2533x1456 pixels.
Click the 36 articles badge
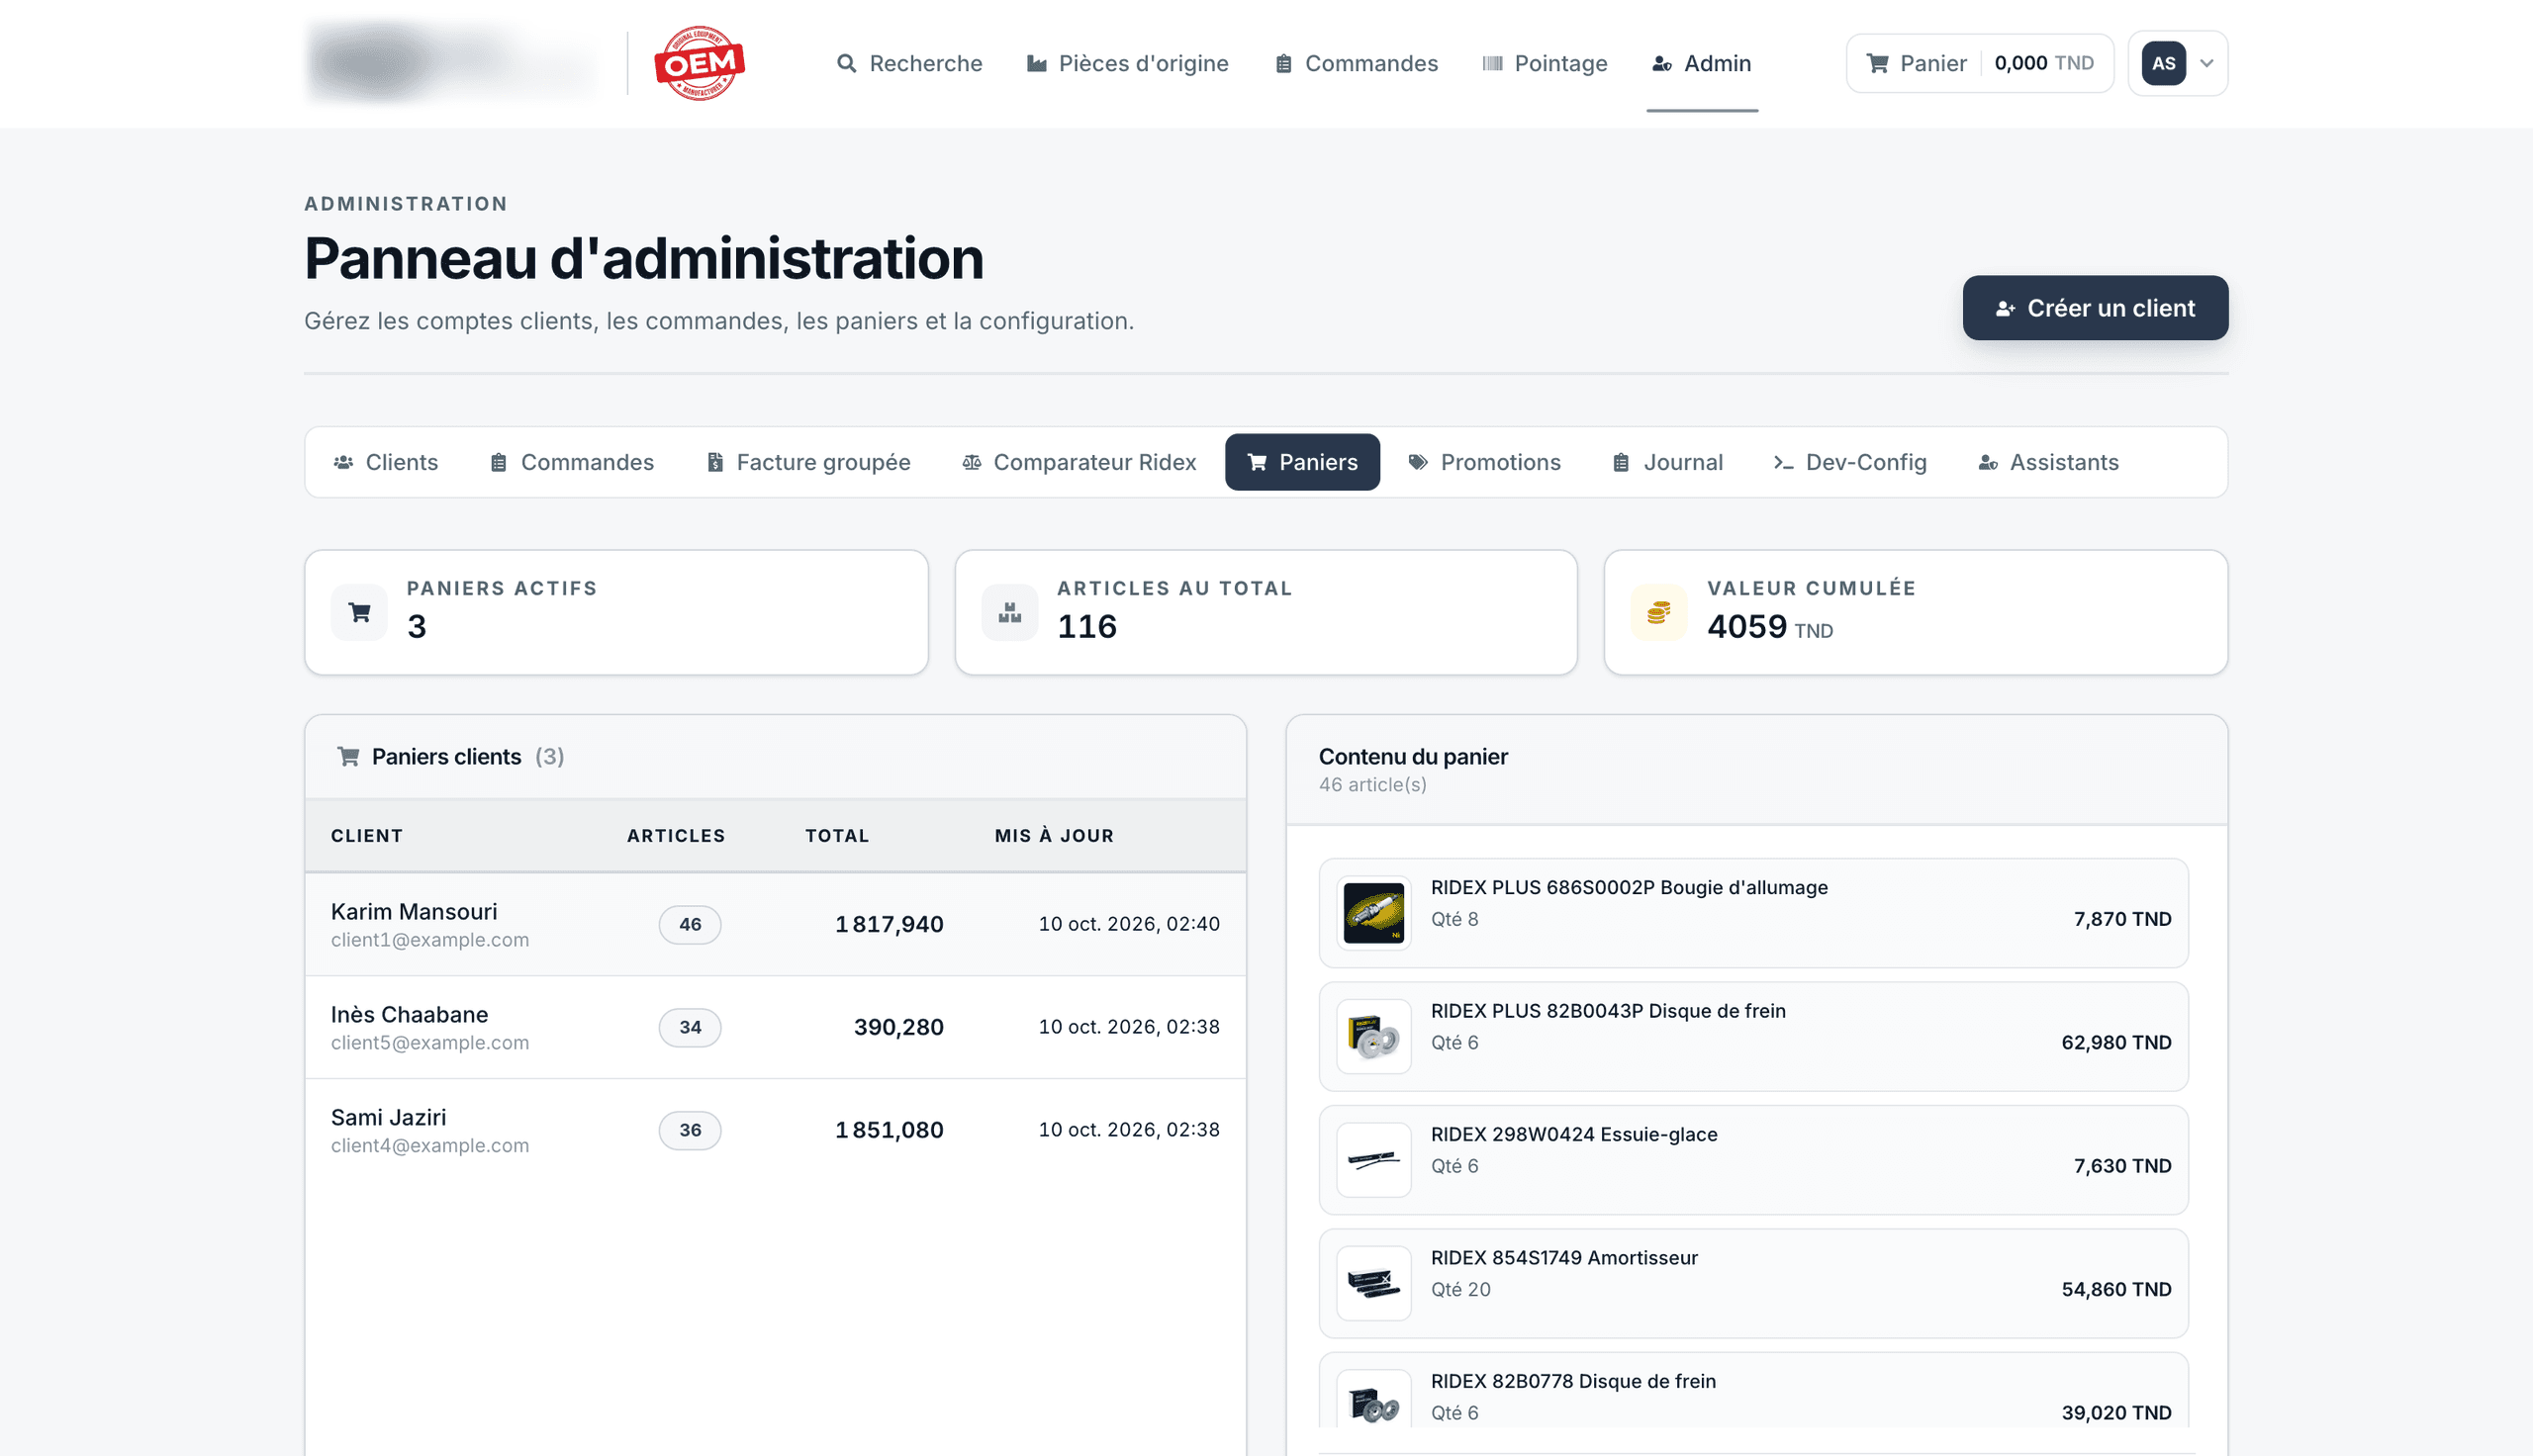[x=690, y=1130]
